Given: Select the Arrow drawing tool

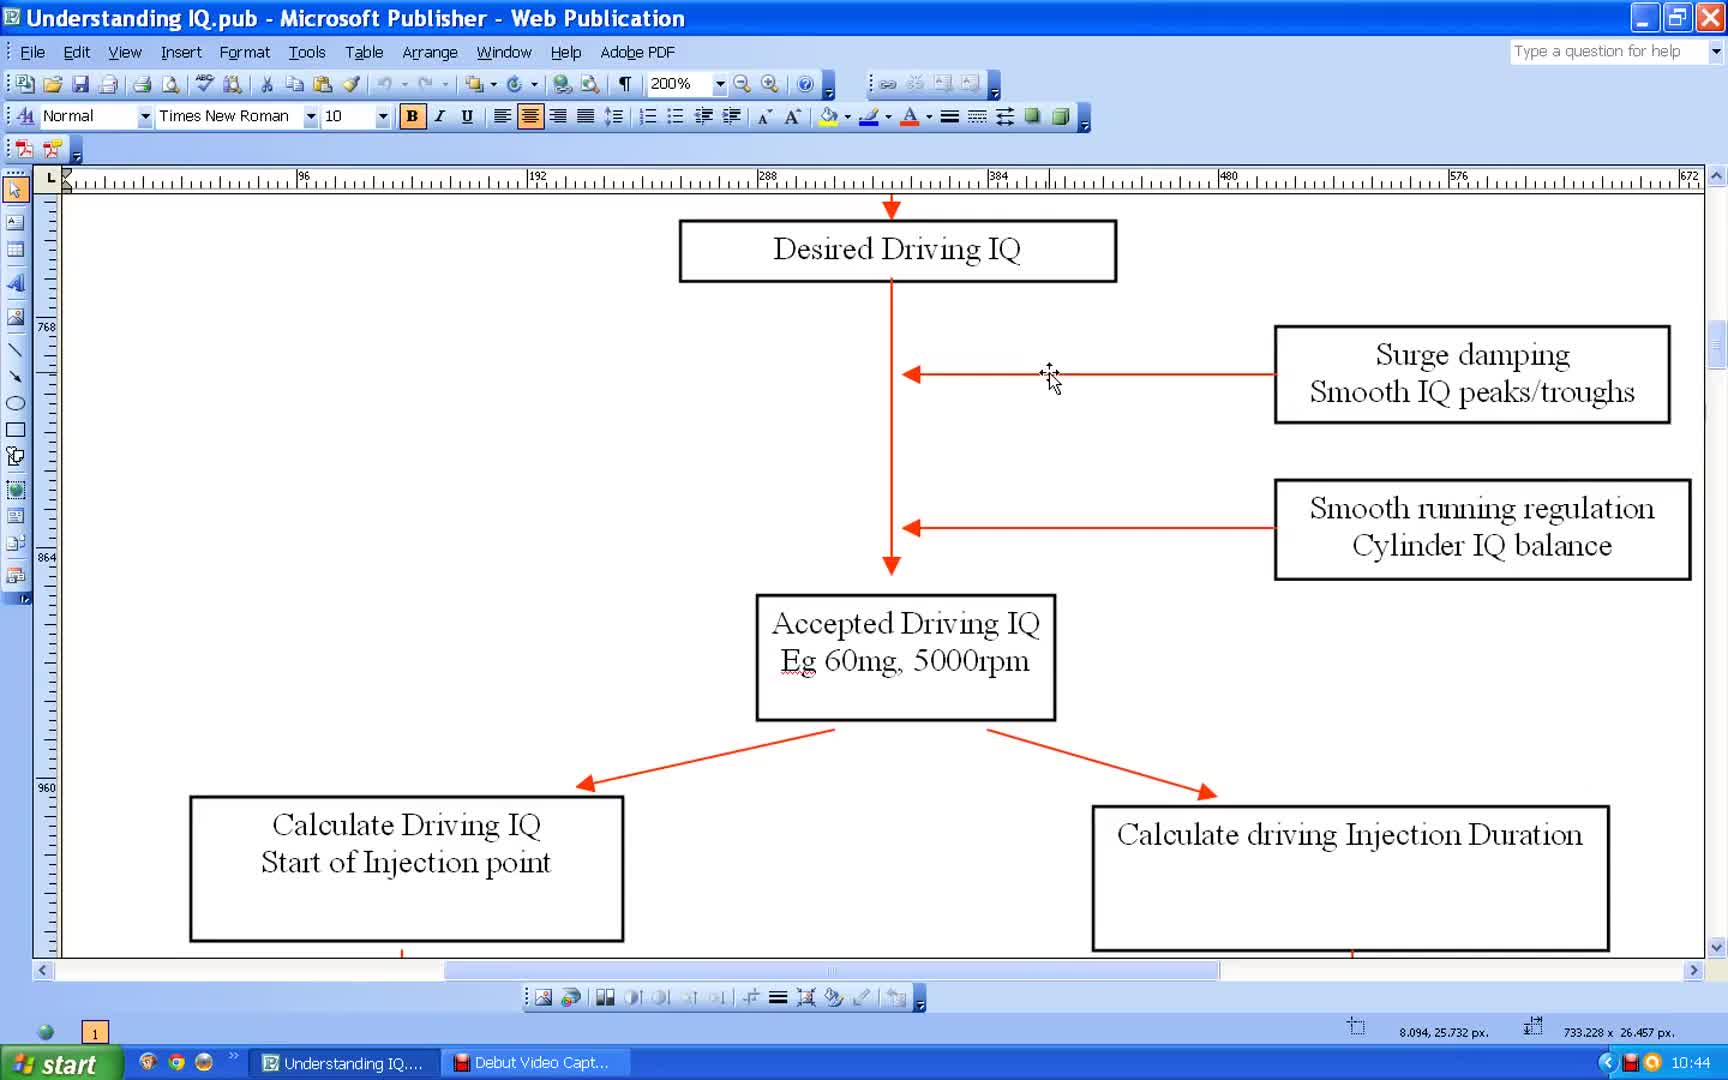Looking at the screenshot, I should [x=15, y=377].
